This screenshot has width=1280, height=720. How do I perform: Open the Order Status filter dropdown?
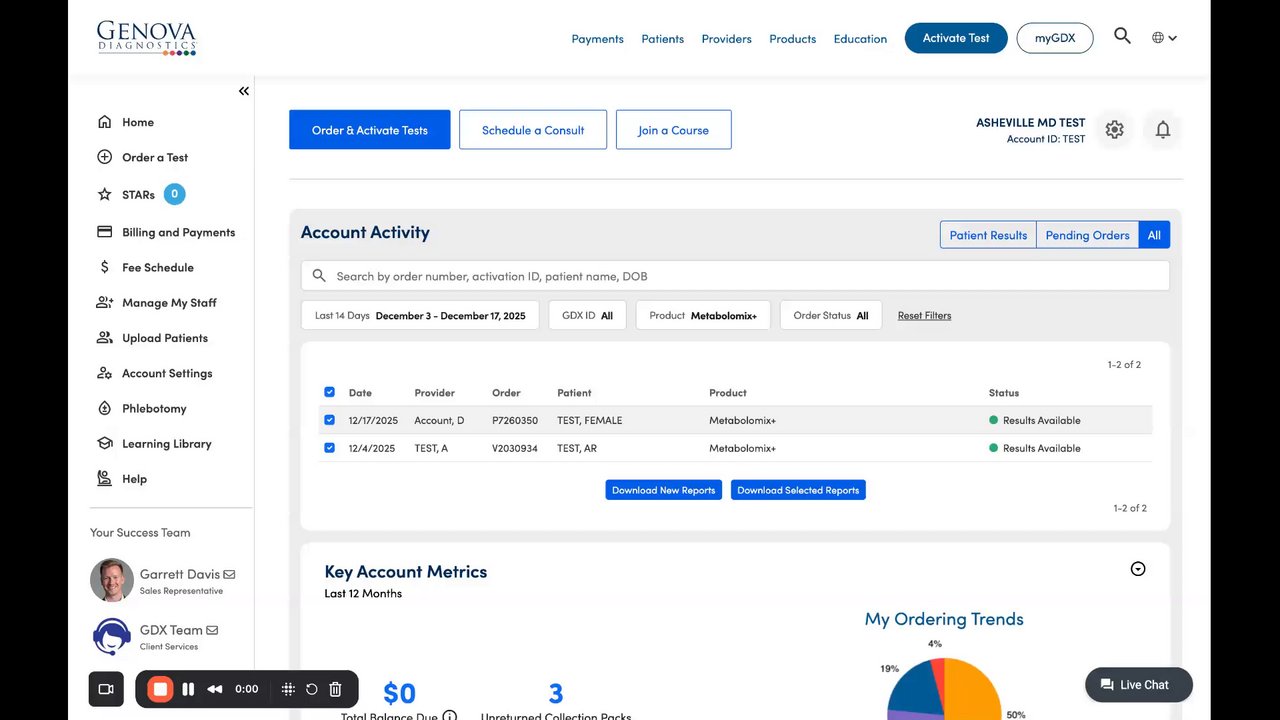tap(831, 315)
